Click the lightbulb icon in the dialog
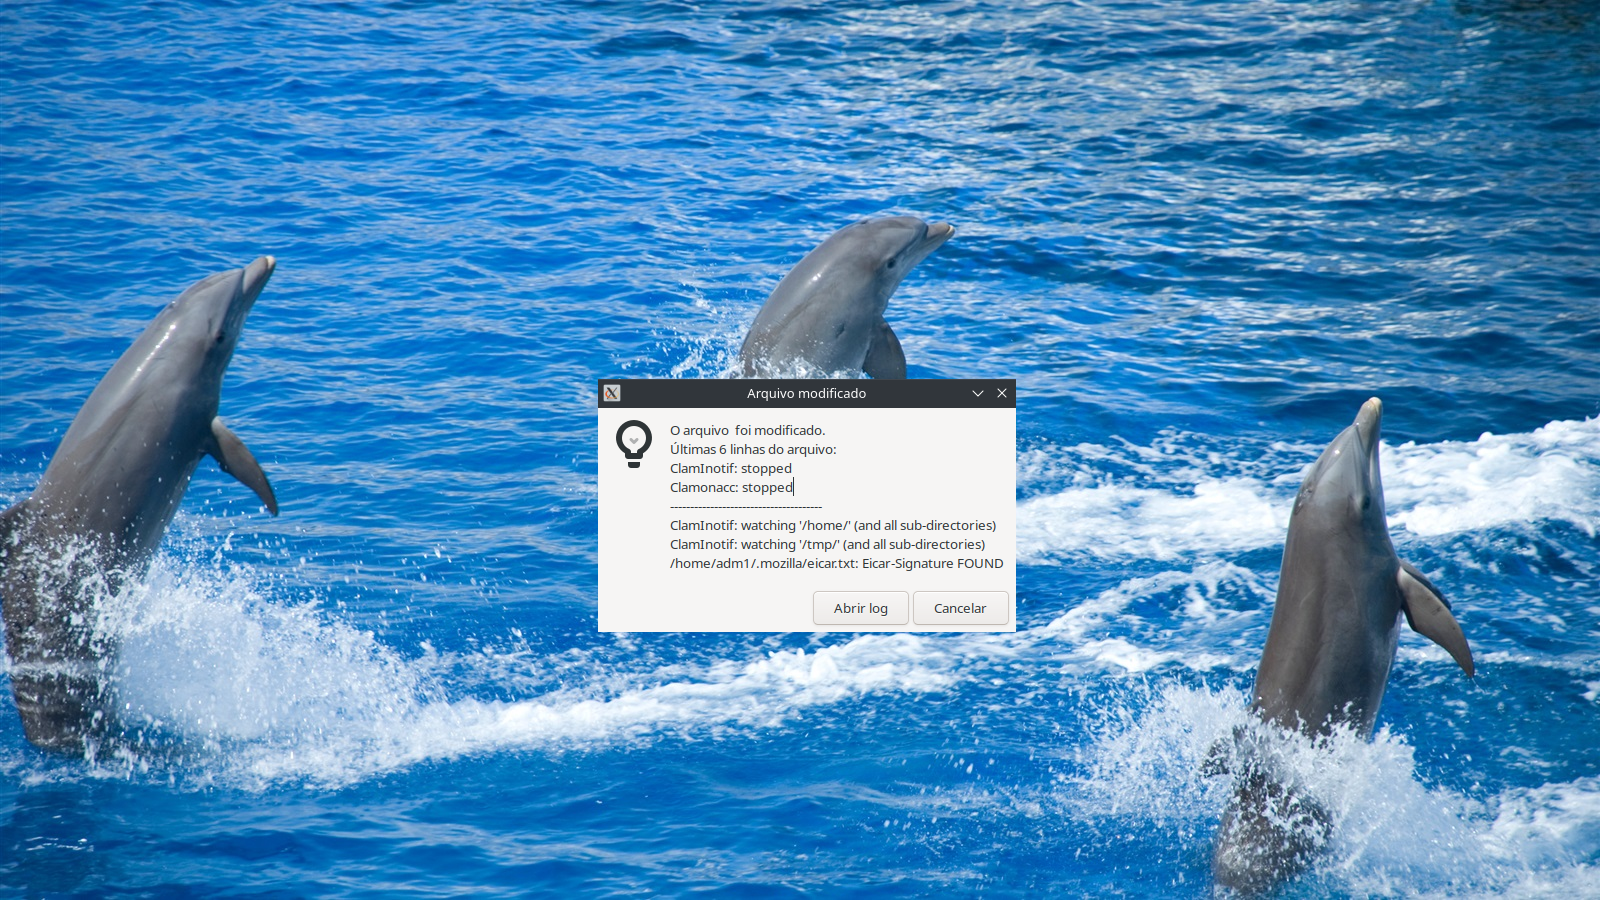 click(x=634, y=443)
